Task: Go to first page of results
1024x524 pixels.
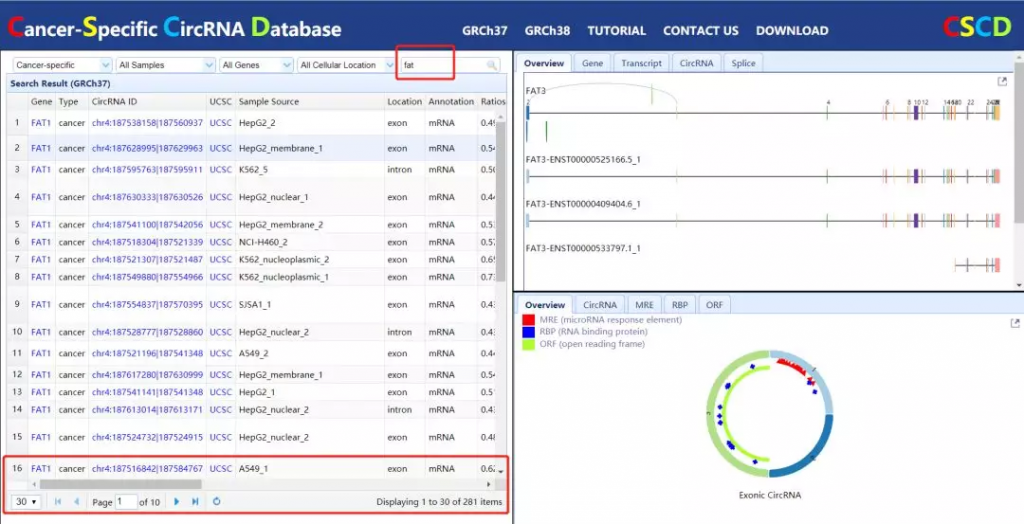Action: [58, 502]
